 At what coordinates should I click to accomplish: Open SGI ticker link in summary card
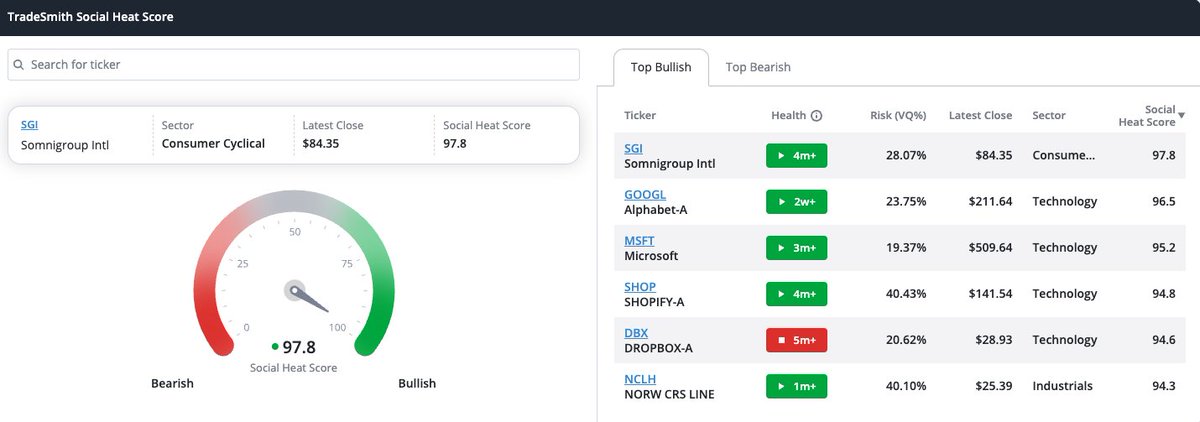pyautogui.click(x=30, y=126)
